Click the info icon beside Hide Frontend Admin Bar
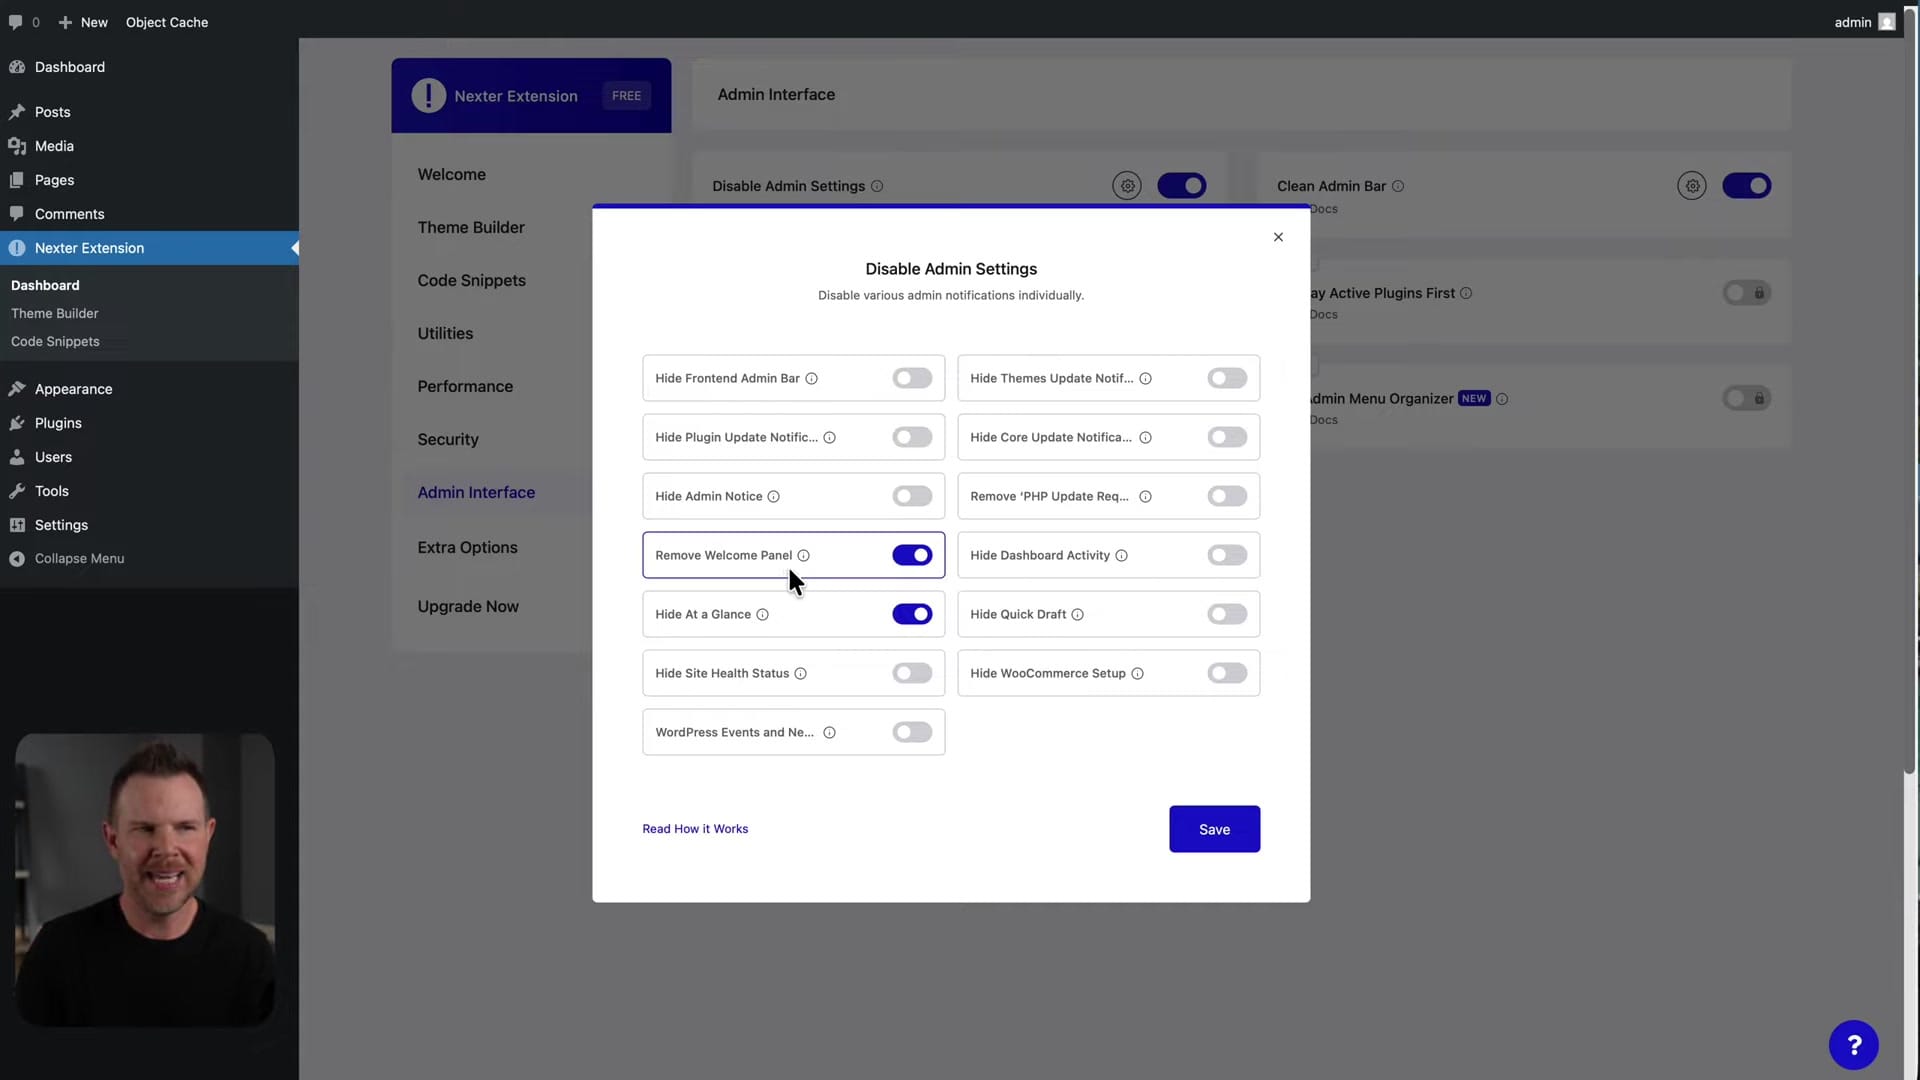Screen dimensions: 1920x1080 coord(812,378)
